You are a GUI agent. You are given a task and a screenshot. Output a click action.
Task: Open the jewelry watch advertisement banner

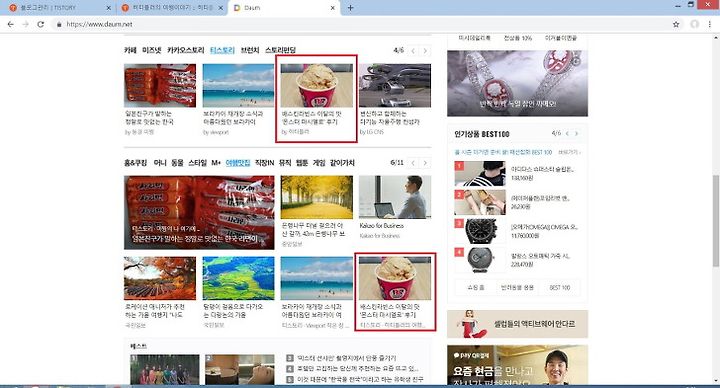point(518,83)
